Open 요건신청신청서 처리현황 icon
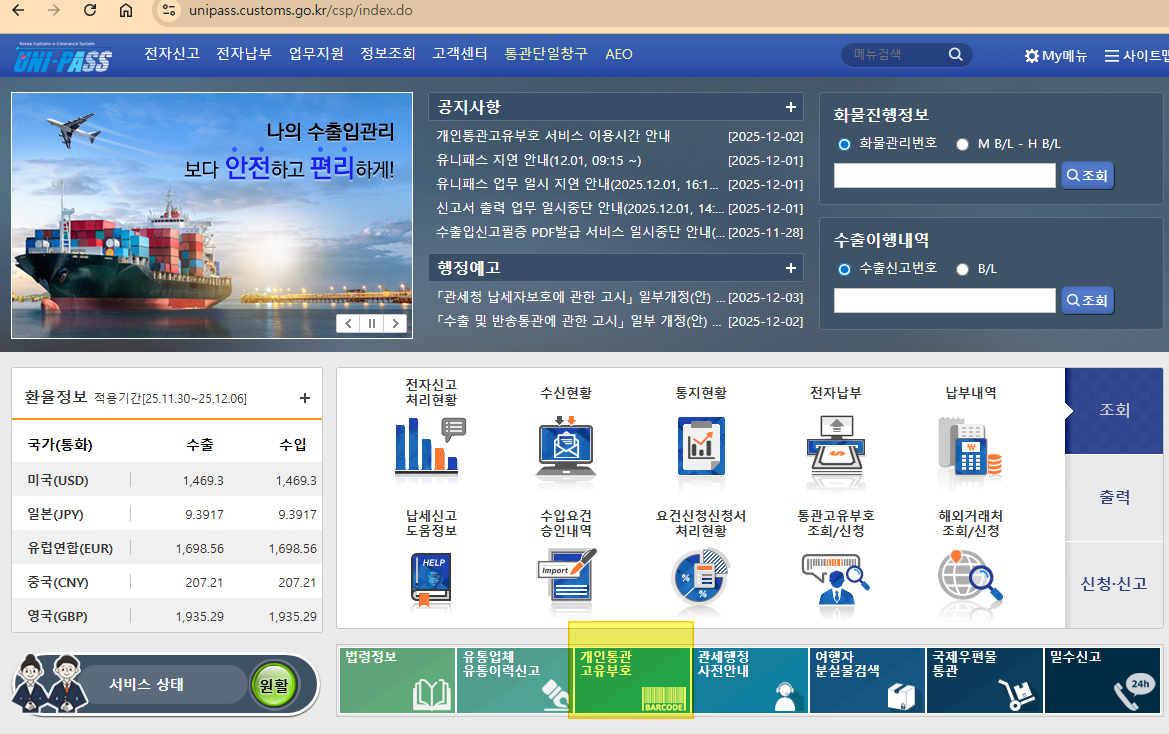The height and width of the screenshot is (734, 1169). point(701,577)
